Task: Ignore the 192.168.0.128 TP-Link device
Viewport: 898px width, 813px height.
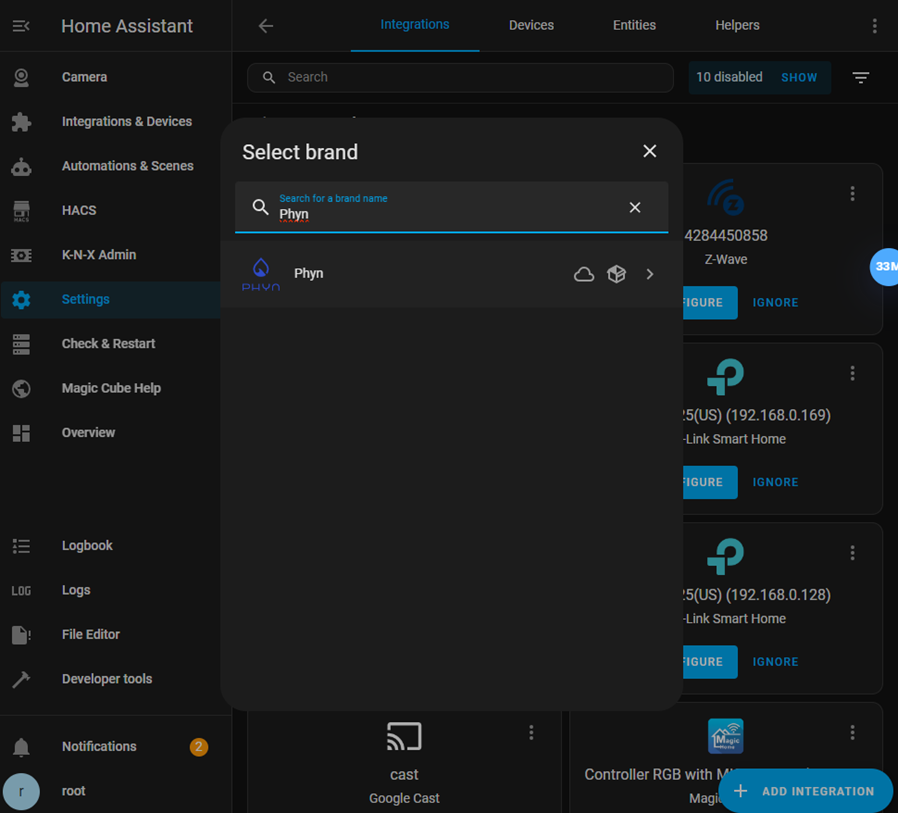Action: [775, 662]
